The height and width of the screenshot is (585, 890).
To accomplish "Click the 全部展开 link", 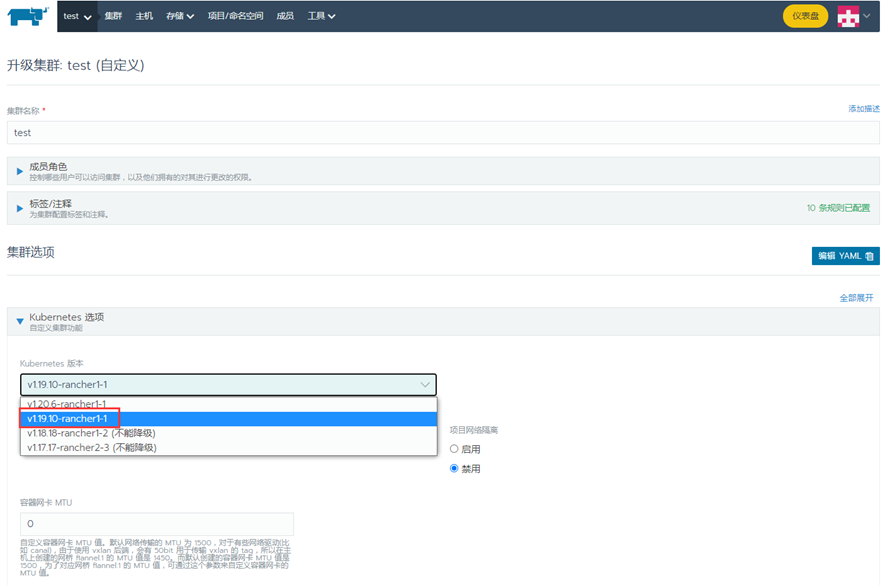I will (856, 298).
